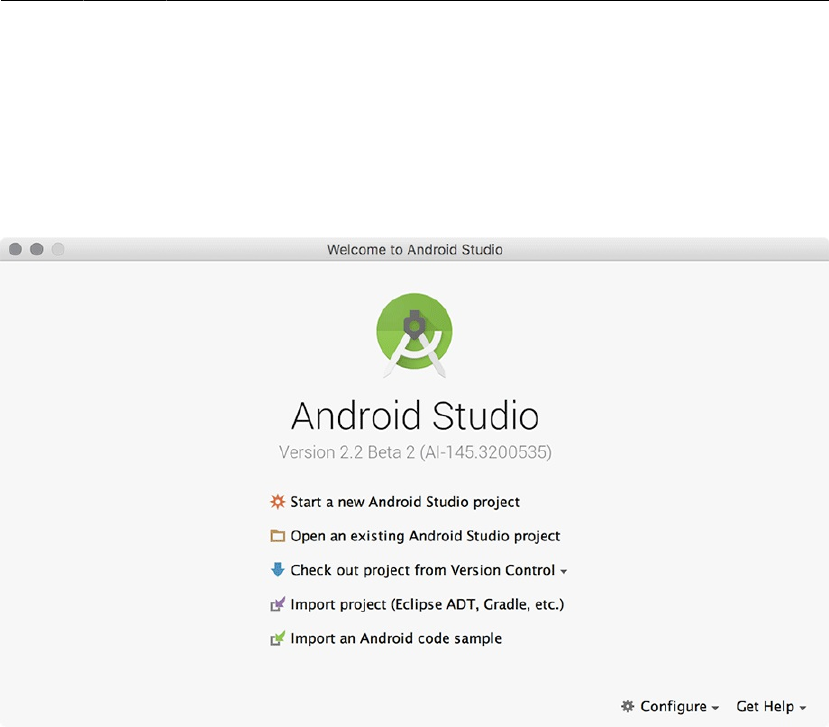Open the Configure dropdown menu
This screenshot has width=829, height=727.
coord(679,706)
